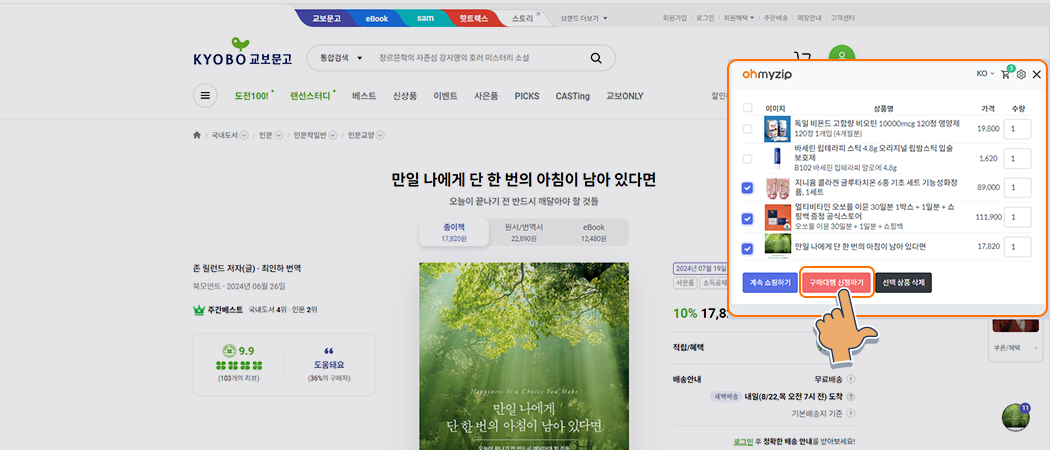Open the 베스트 menu

(364, 96)
